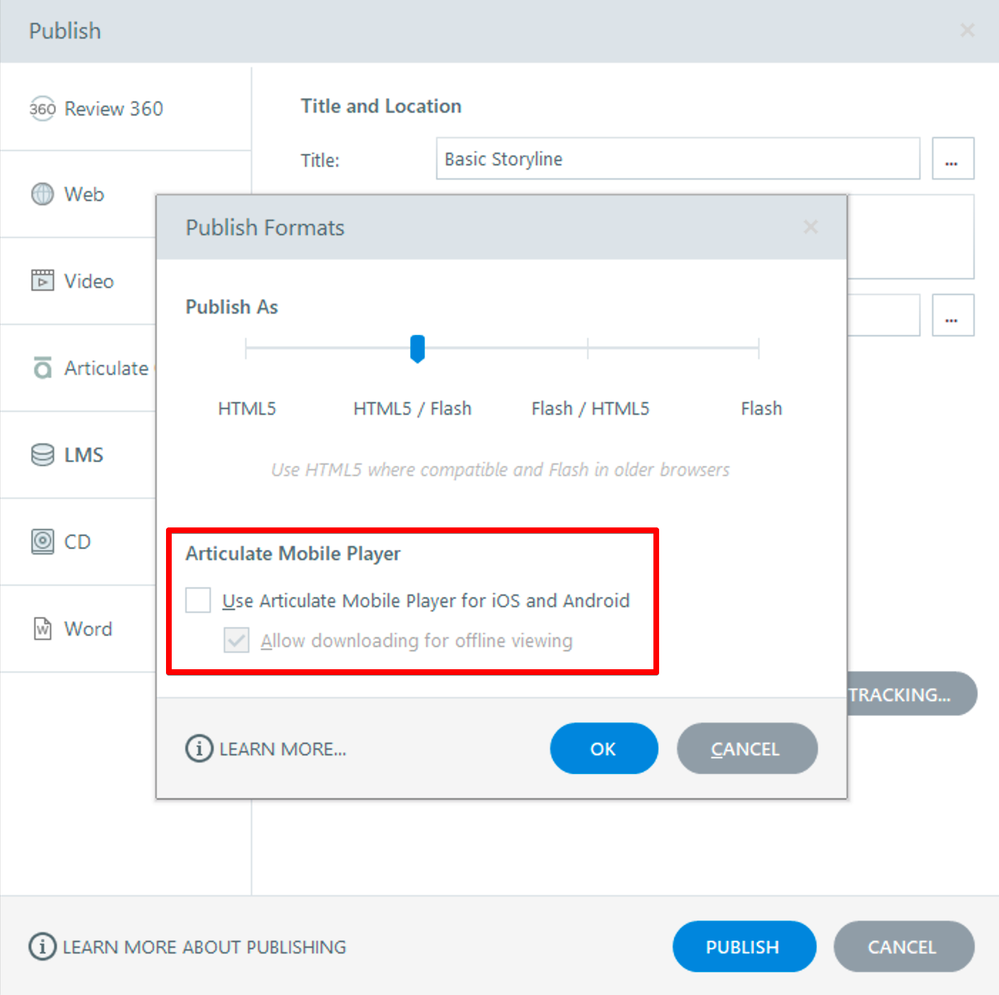The width and height of the screenshot is (999, 995).
Task: Close the Publish Formats dialog
Action: coord(810,227)
